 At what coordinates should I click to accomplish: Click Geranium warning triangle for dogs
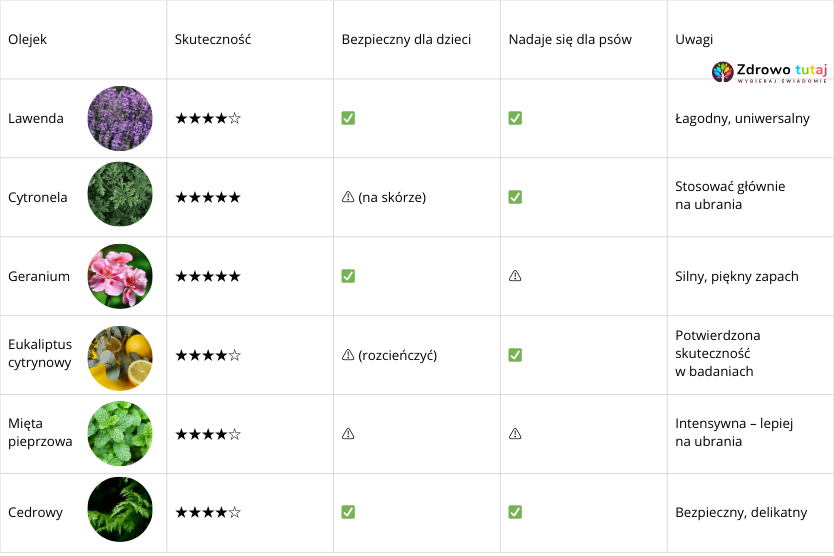[x=515, y=276]
